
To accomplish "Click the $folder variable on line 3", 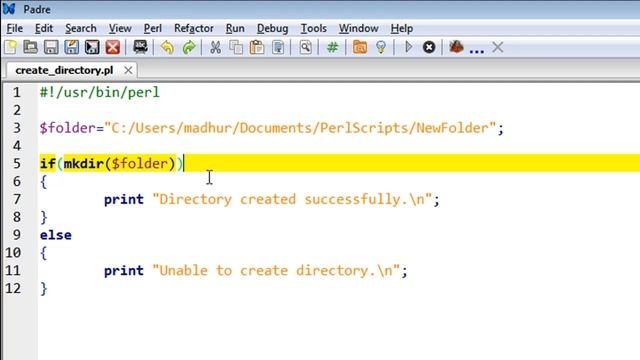I will click(67, 128).
